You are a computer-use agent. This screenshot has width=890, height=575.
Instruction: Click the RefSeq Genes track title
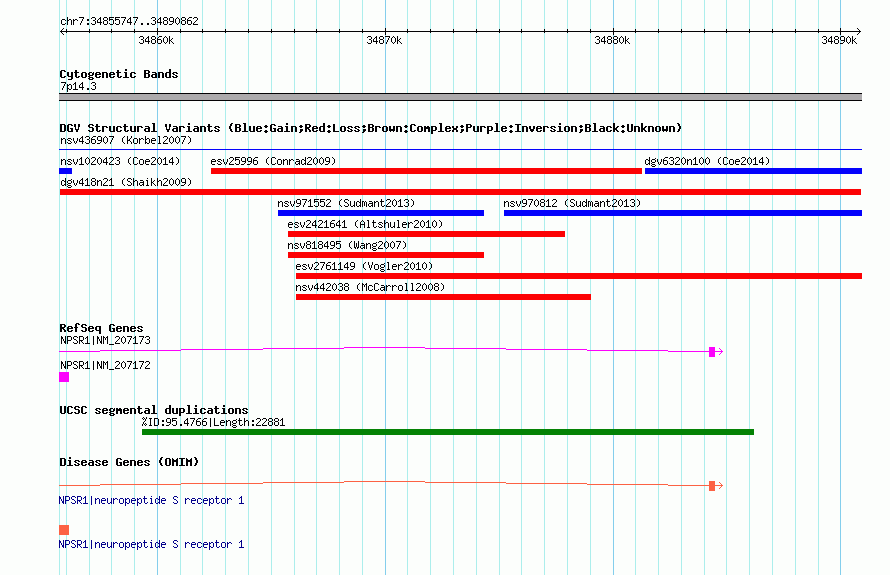coord(101,328)
